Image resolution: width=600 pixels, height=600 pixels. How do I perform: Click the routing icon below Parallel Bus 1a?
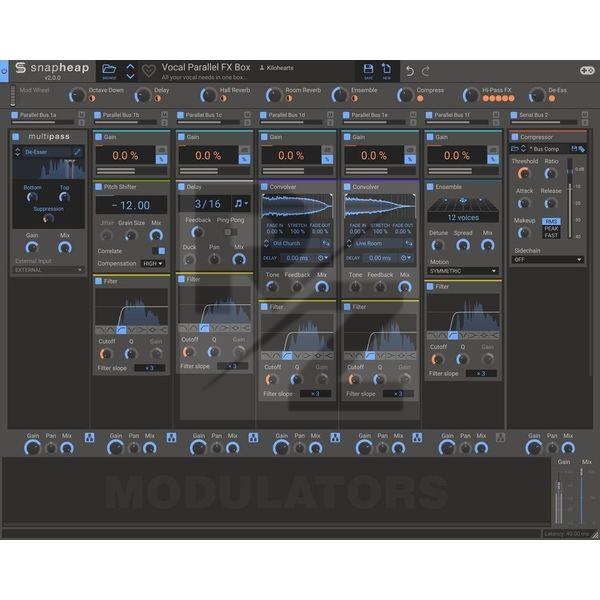(90, 437)
